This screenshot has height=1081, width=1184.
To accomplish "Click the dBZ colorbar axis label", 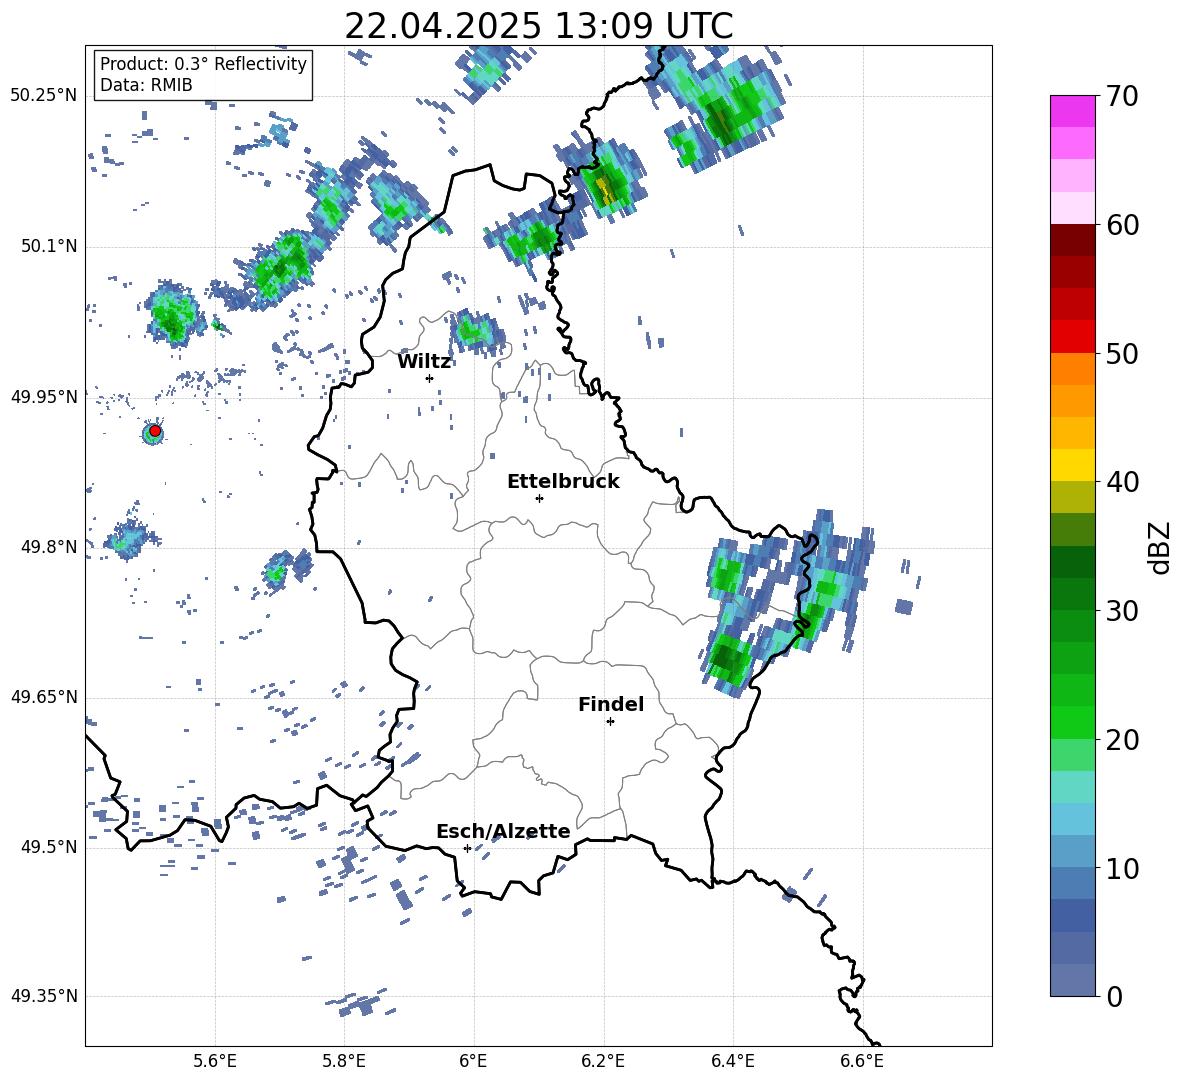I will click(1161, 547).
